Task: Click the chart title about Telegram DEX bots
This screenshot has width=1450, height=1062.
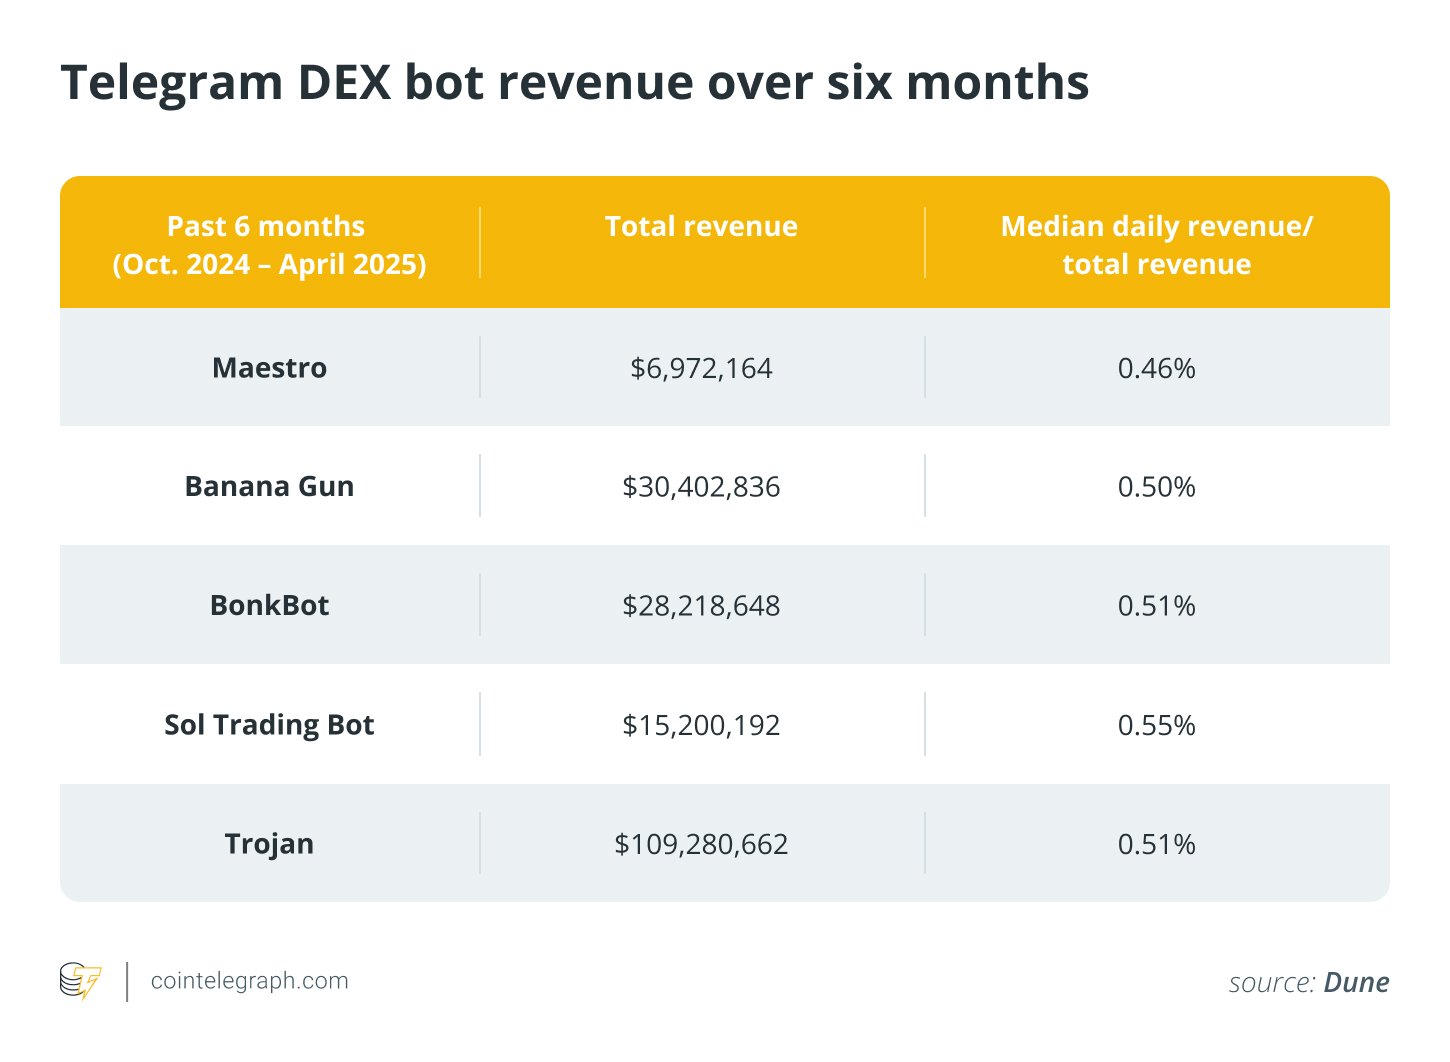Action: [574, 82]
